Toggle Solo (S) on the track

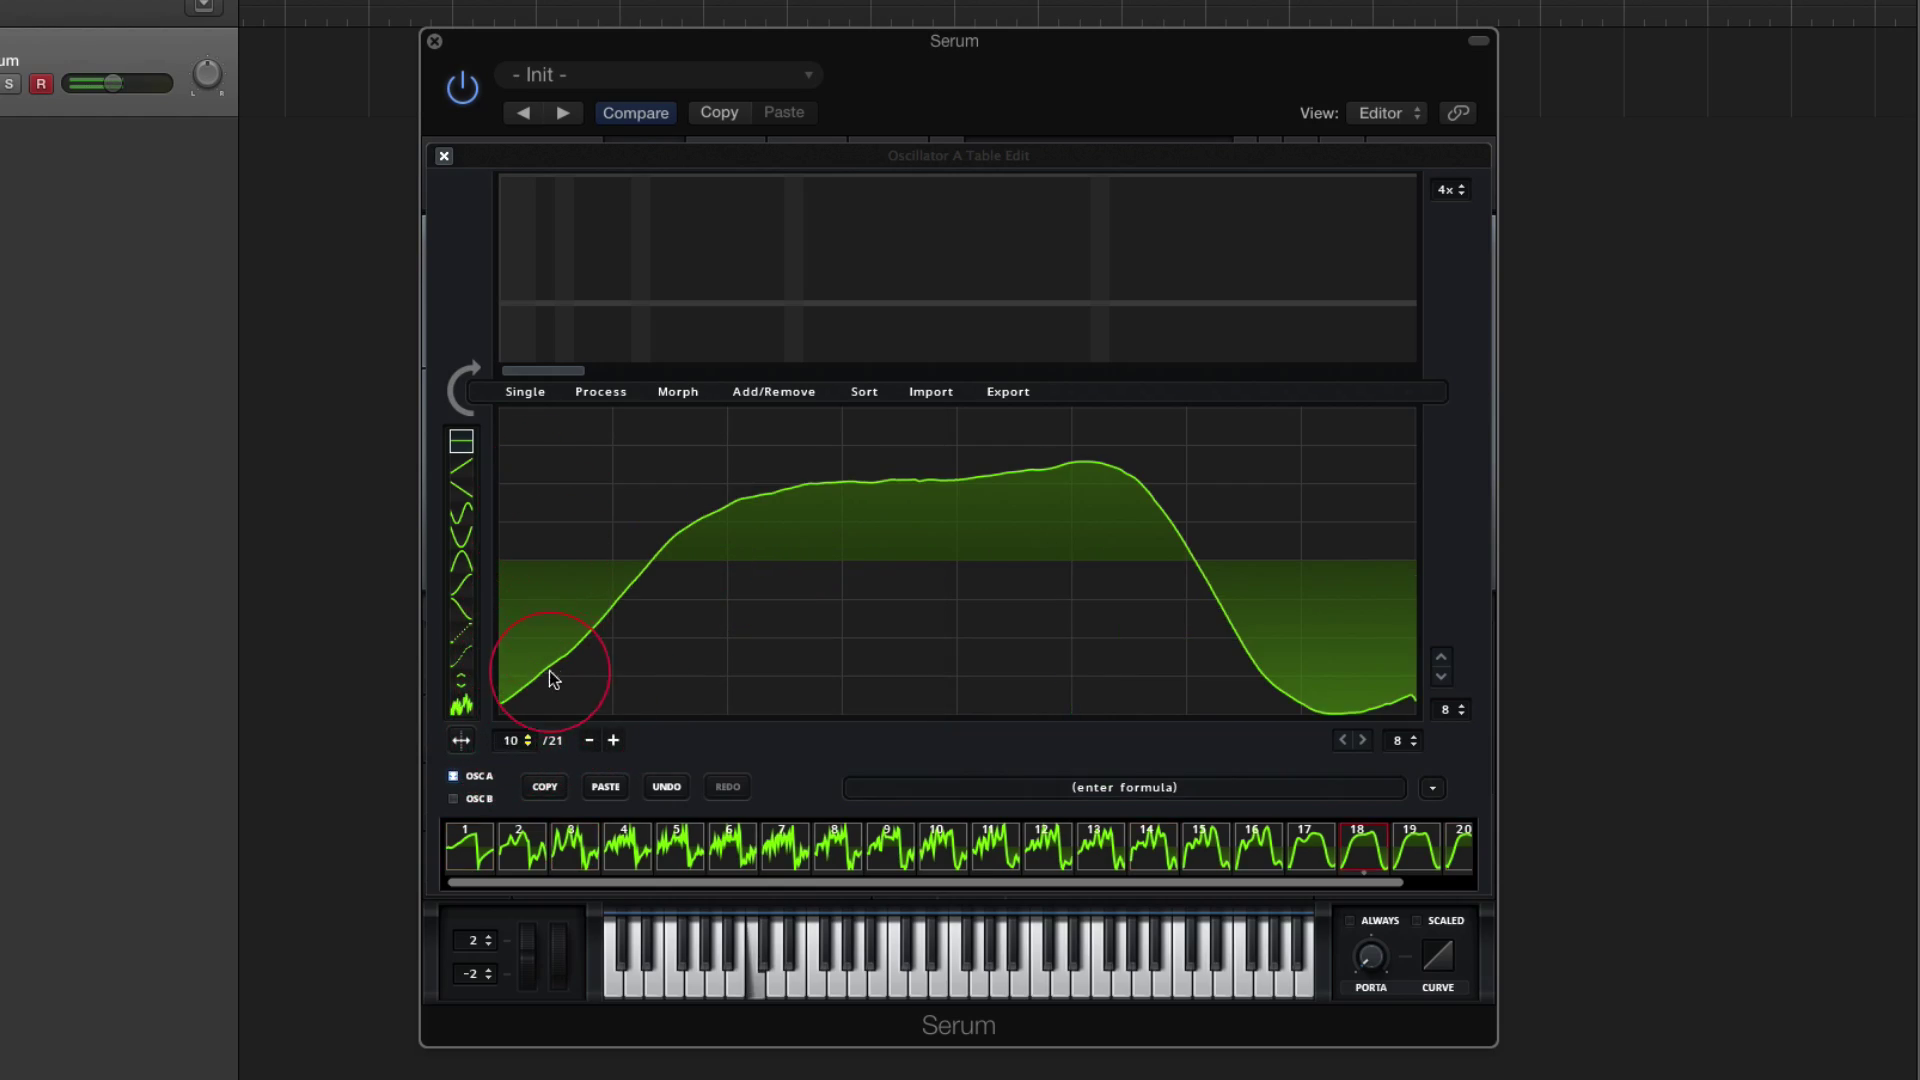click(x=9, y=84)
